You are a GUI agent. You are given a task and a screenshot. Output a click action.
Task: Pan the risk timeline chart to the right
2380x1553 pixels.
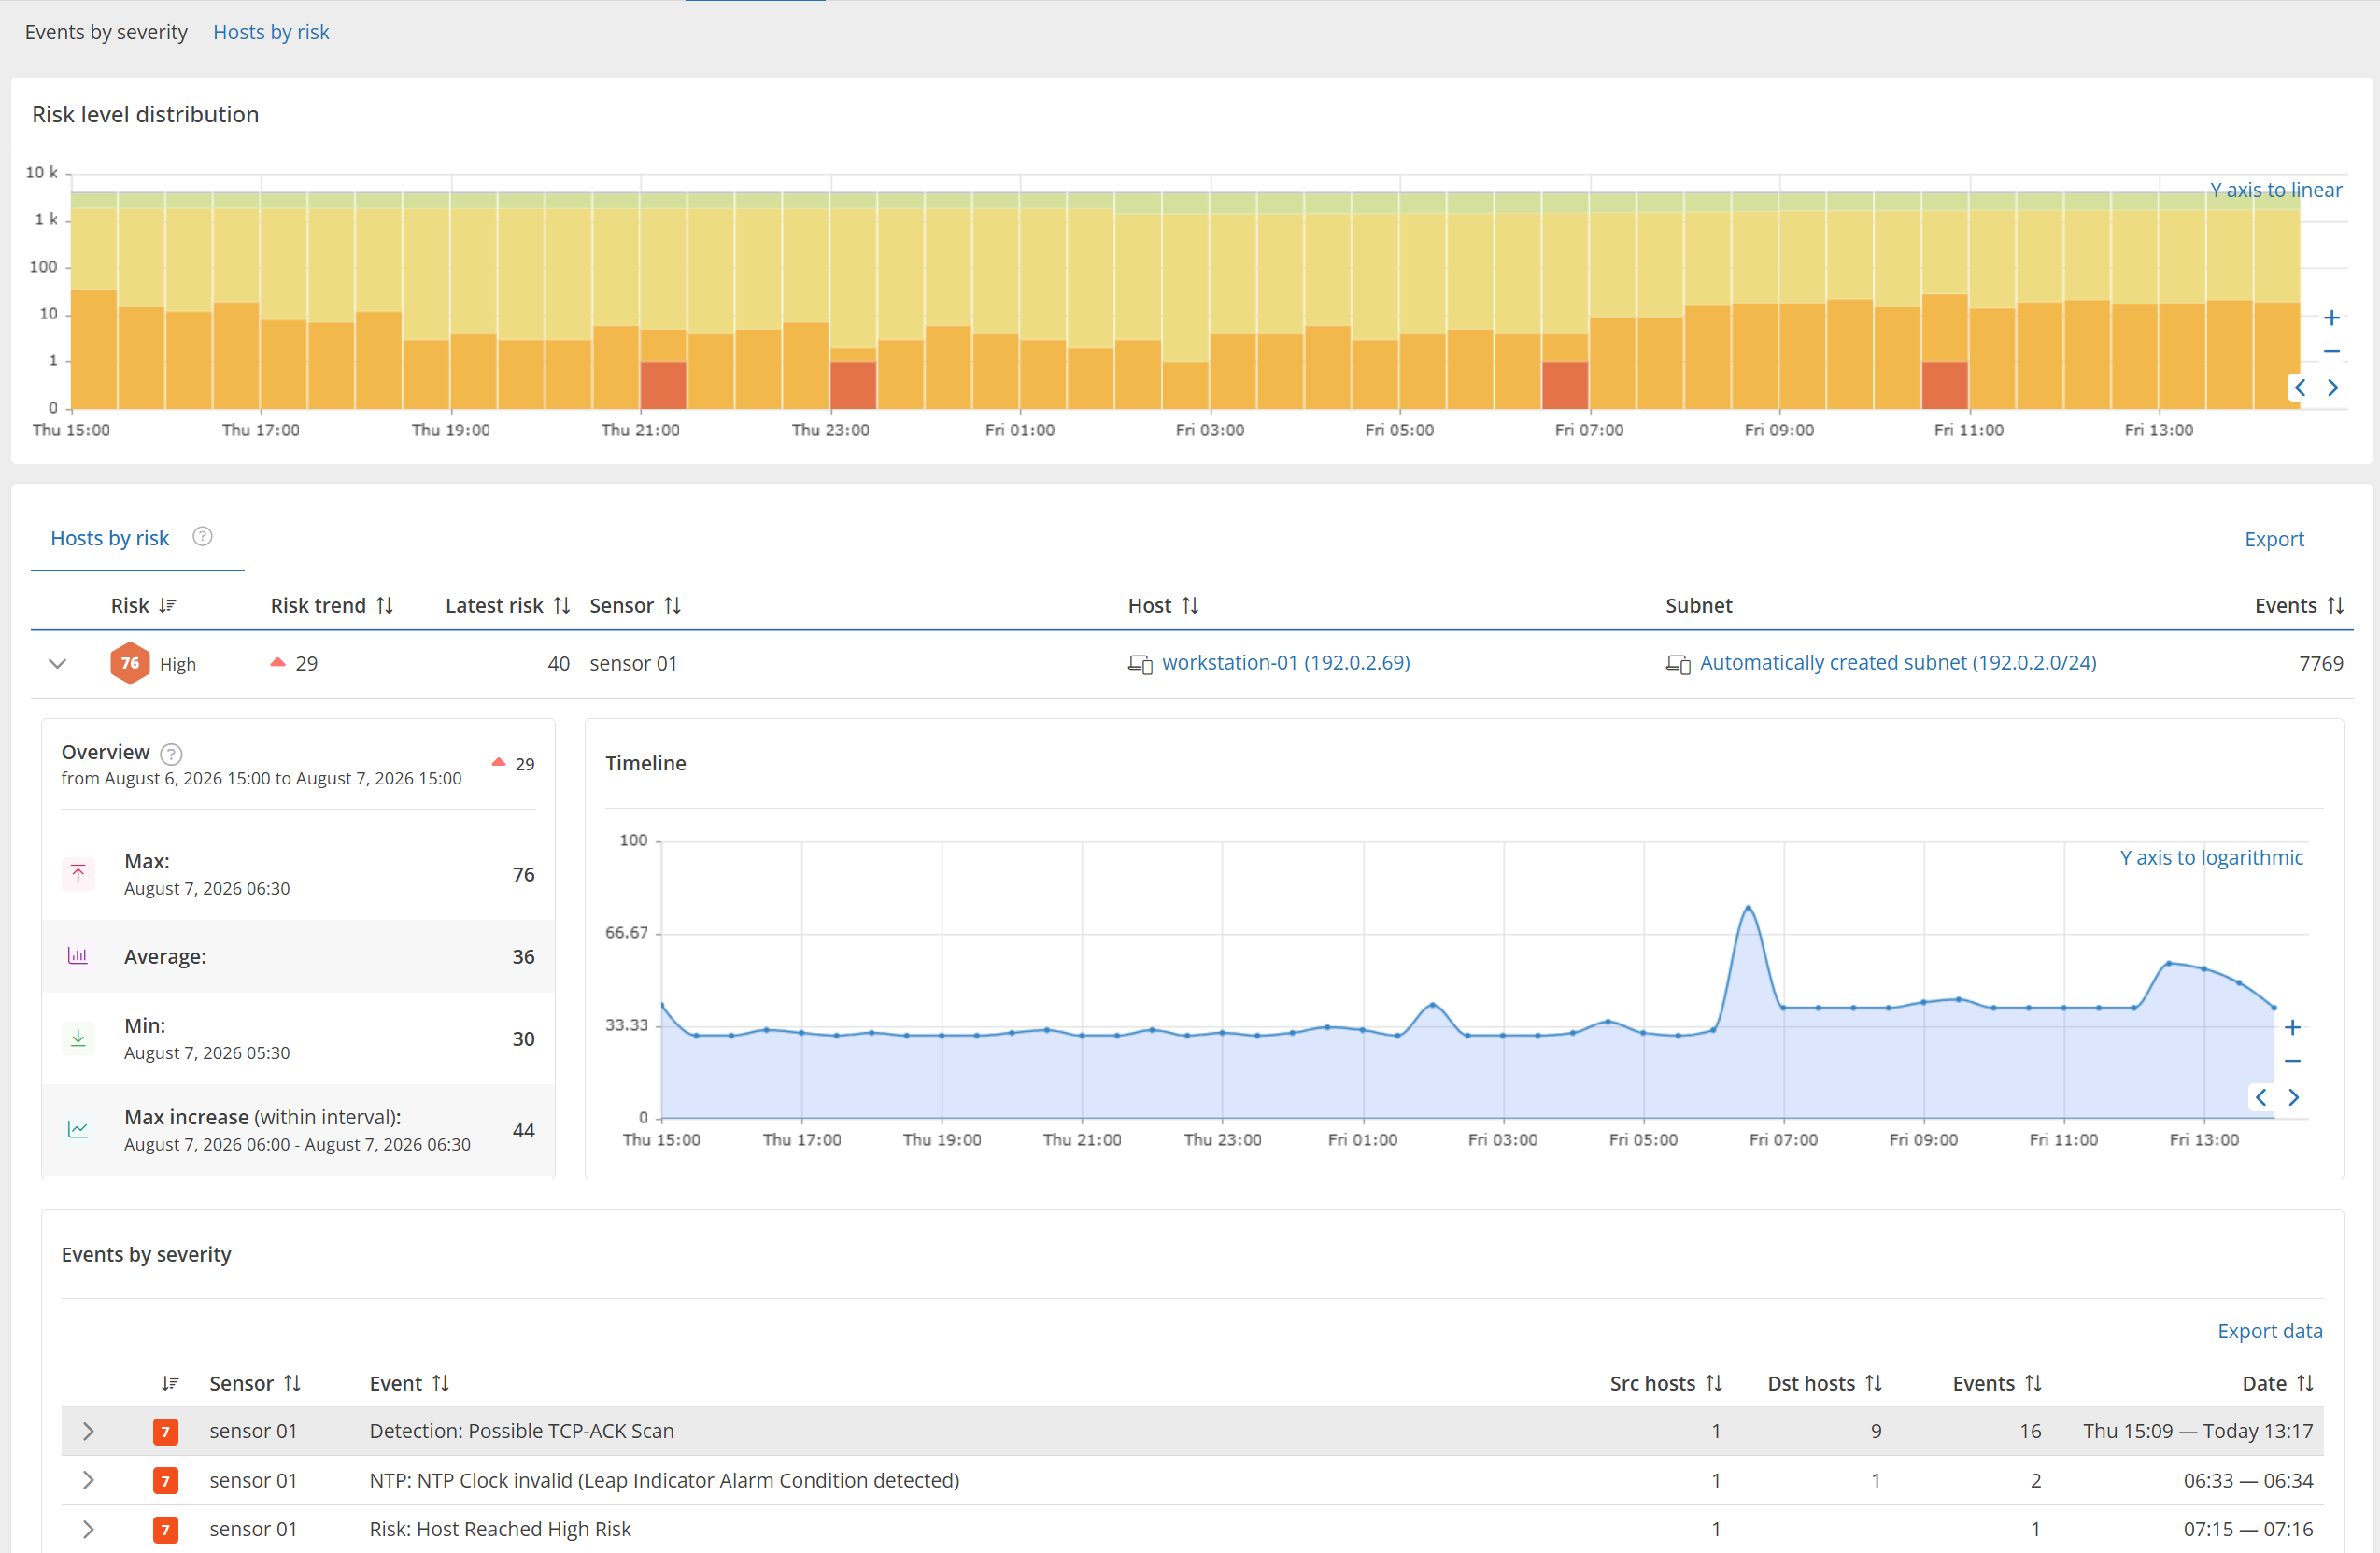(x=2294, y=1097)
